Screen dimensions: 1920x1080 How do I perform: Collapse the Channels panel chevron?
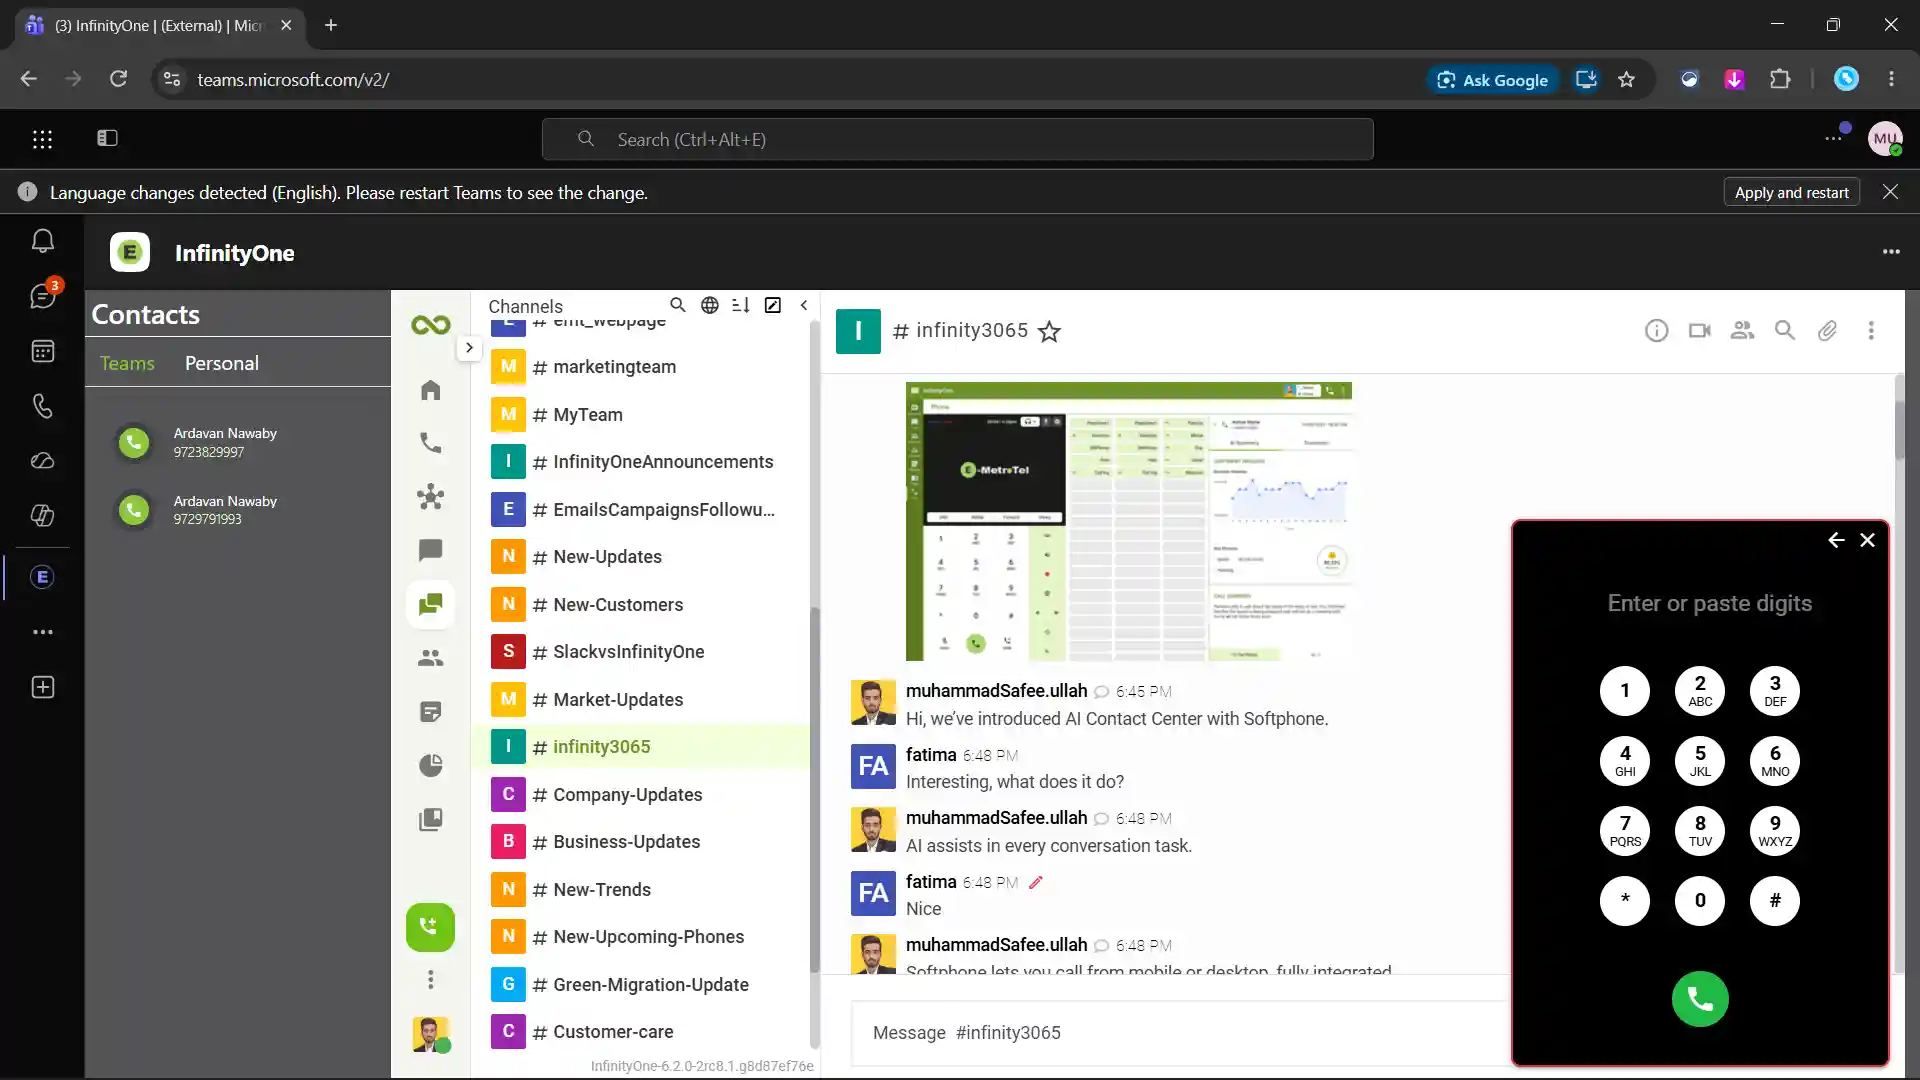804,305
